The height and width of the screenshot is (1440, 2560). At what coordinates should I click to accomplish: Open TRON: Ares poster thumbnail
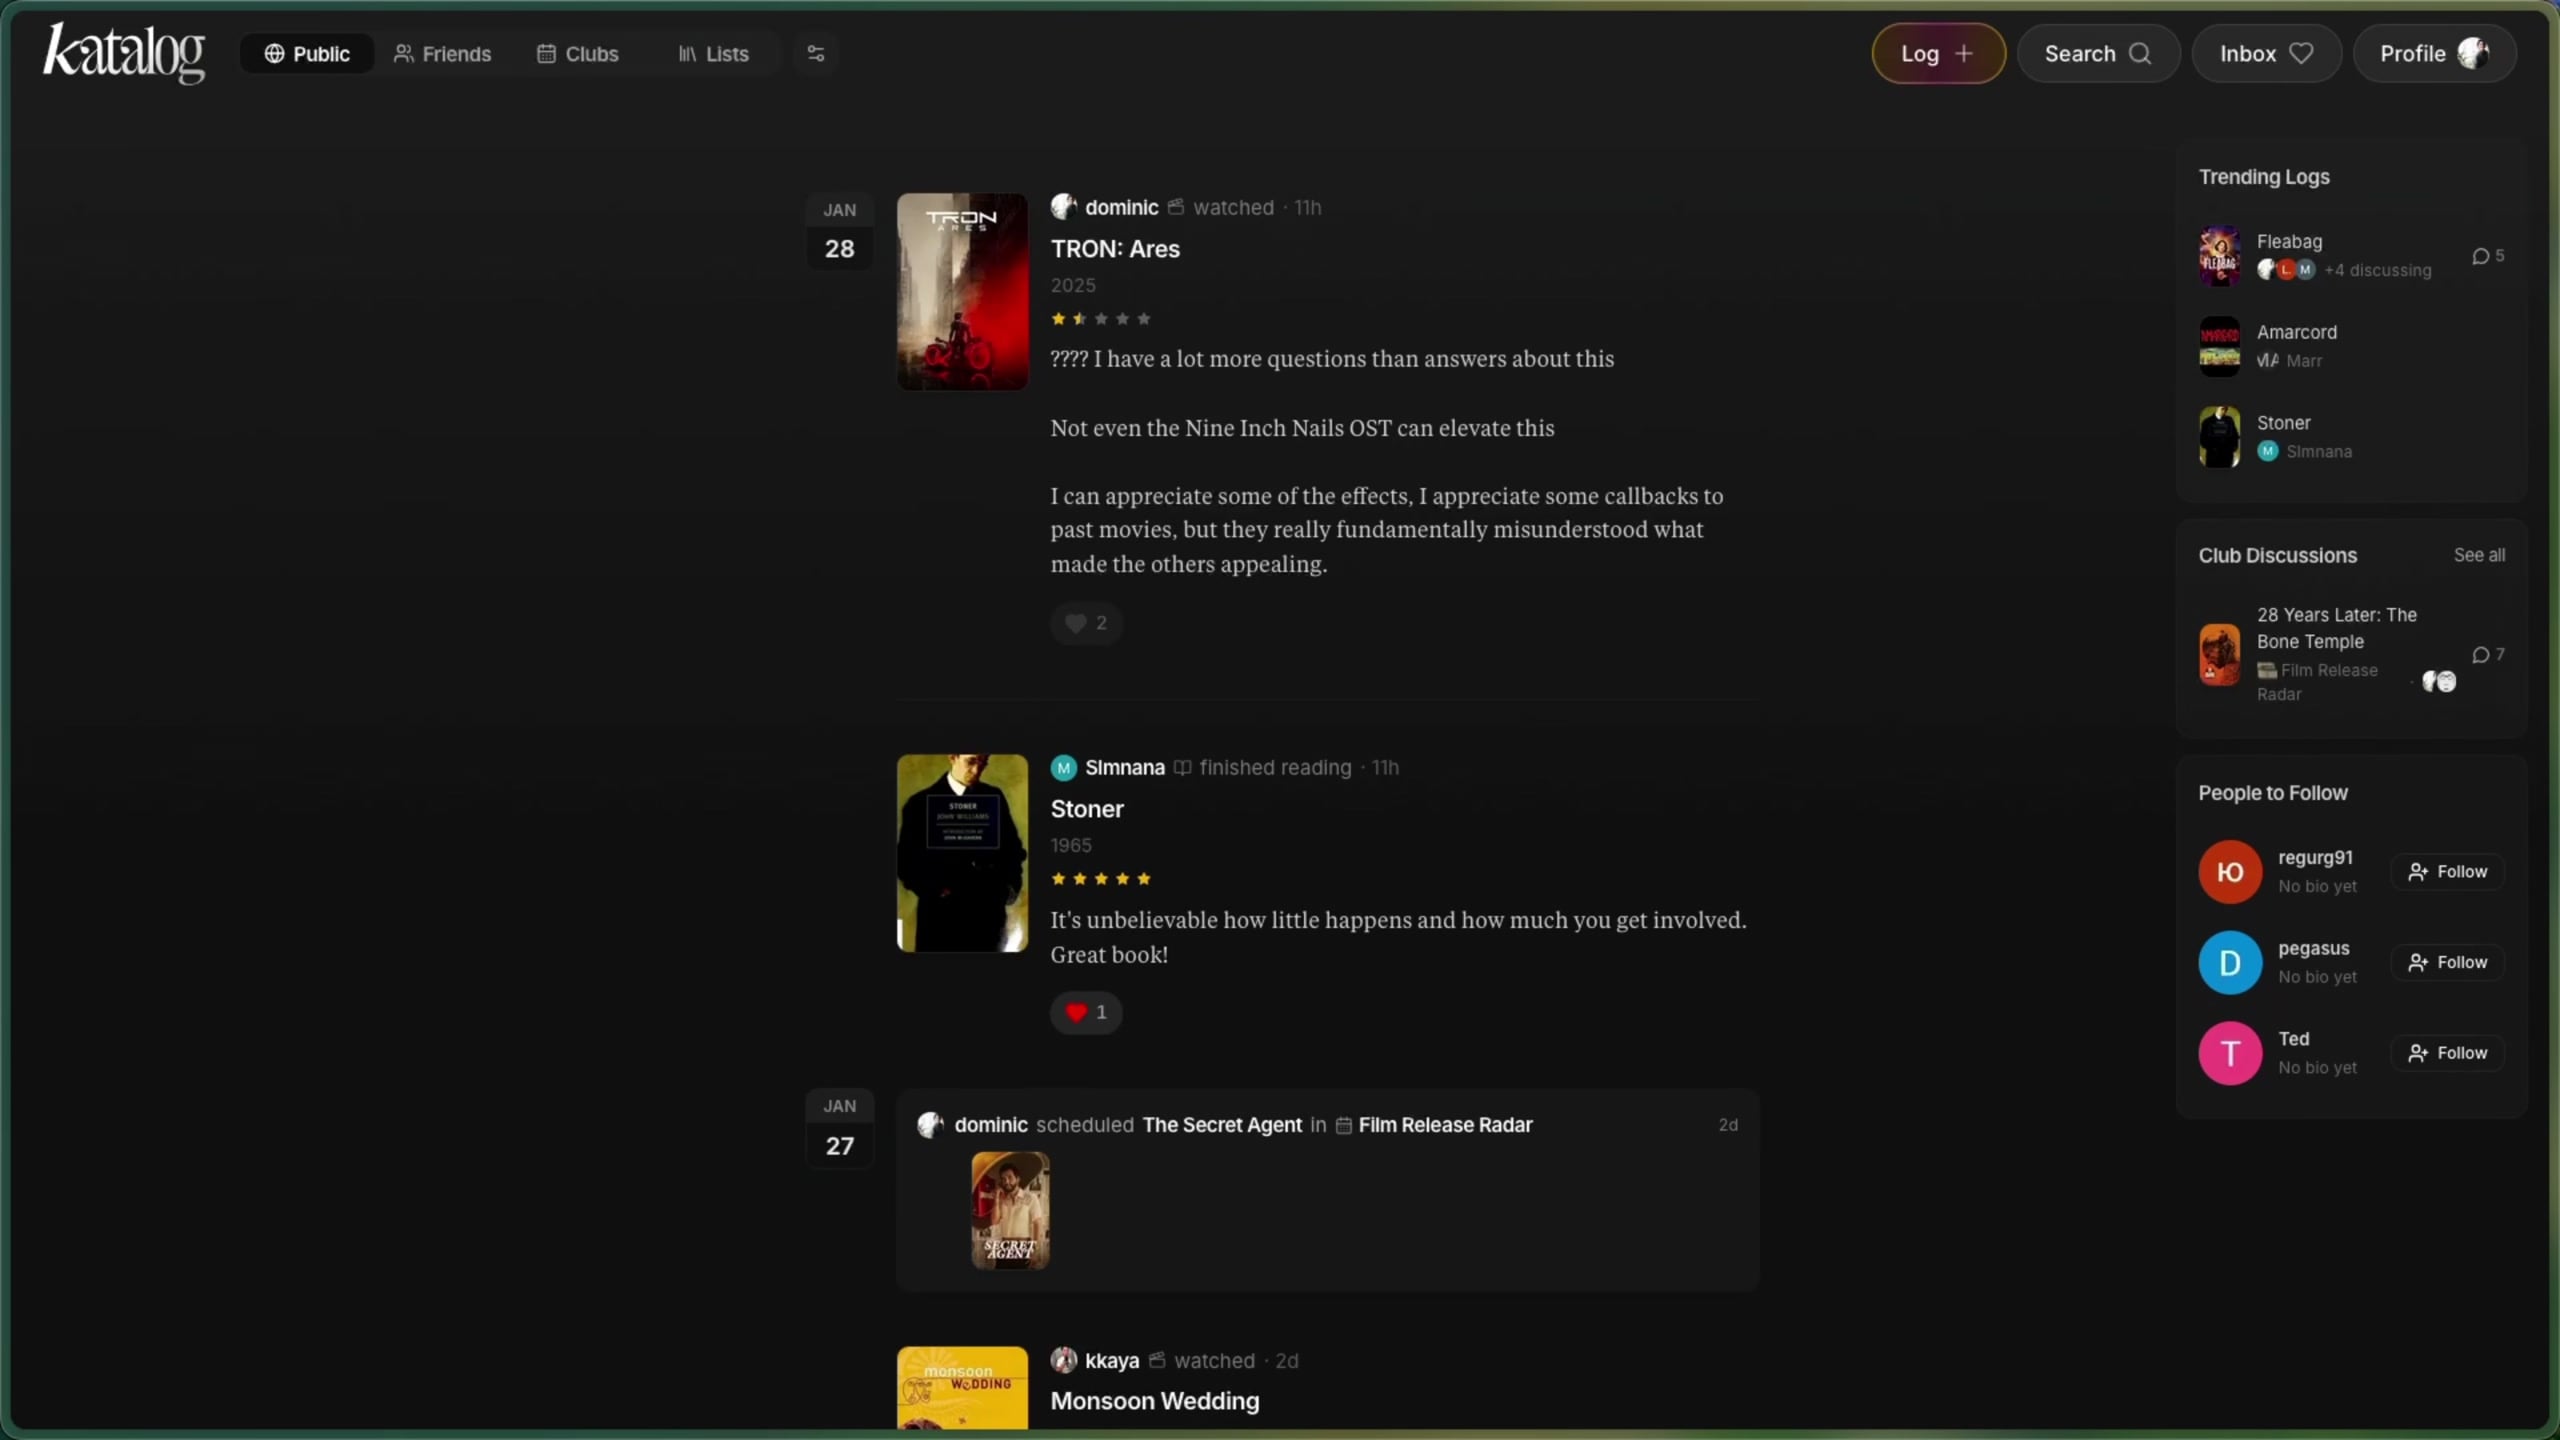[961, 291]
